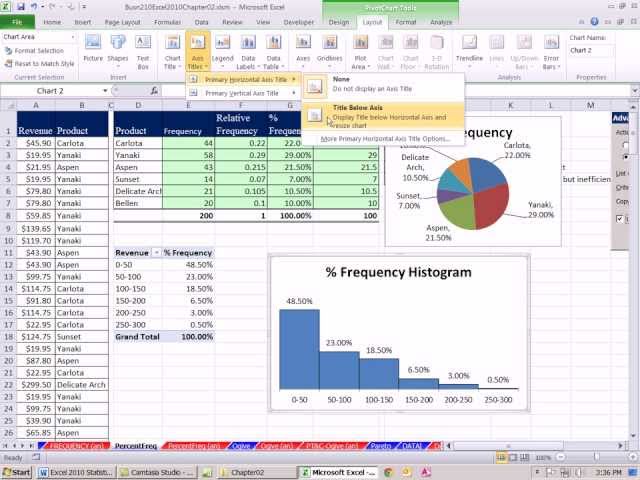This screenshot has height=480, width=640.
Task: Open Plot Area options
Action: [x=360, y=51]
